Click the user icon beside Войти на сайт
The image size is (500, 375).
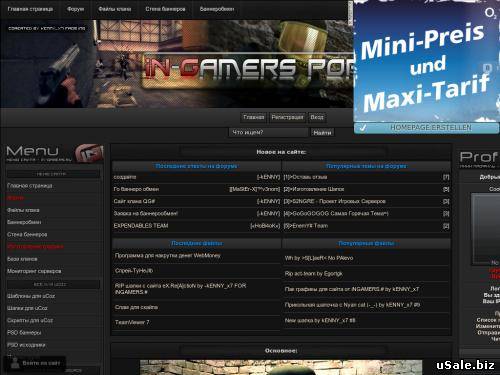click(15, 363)
